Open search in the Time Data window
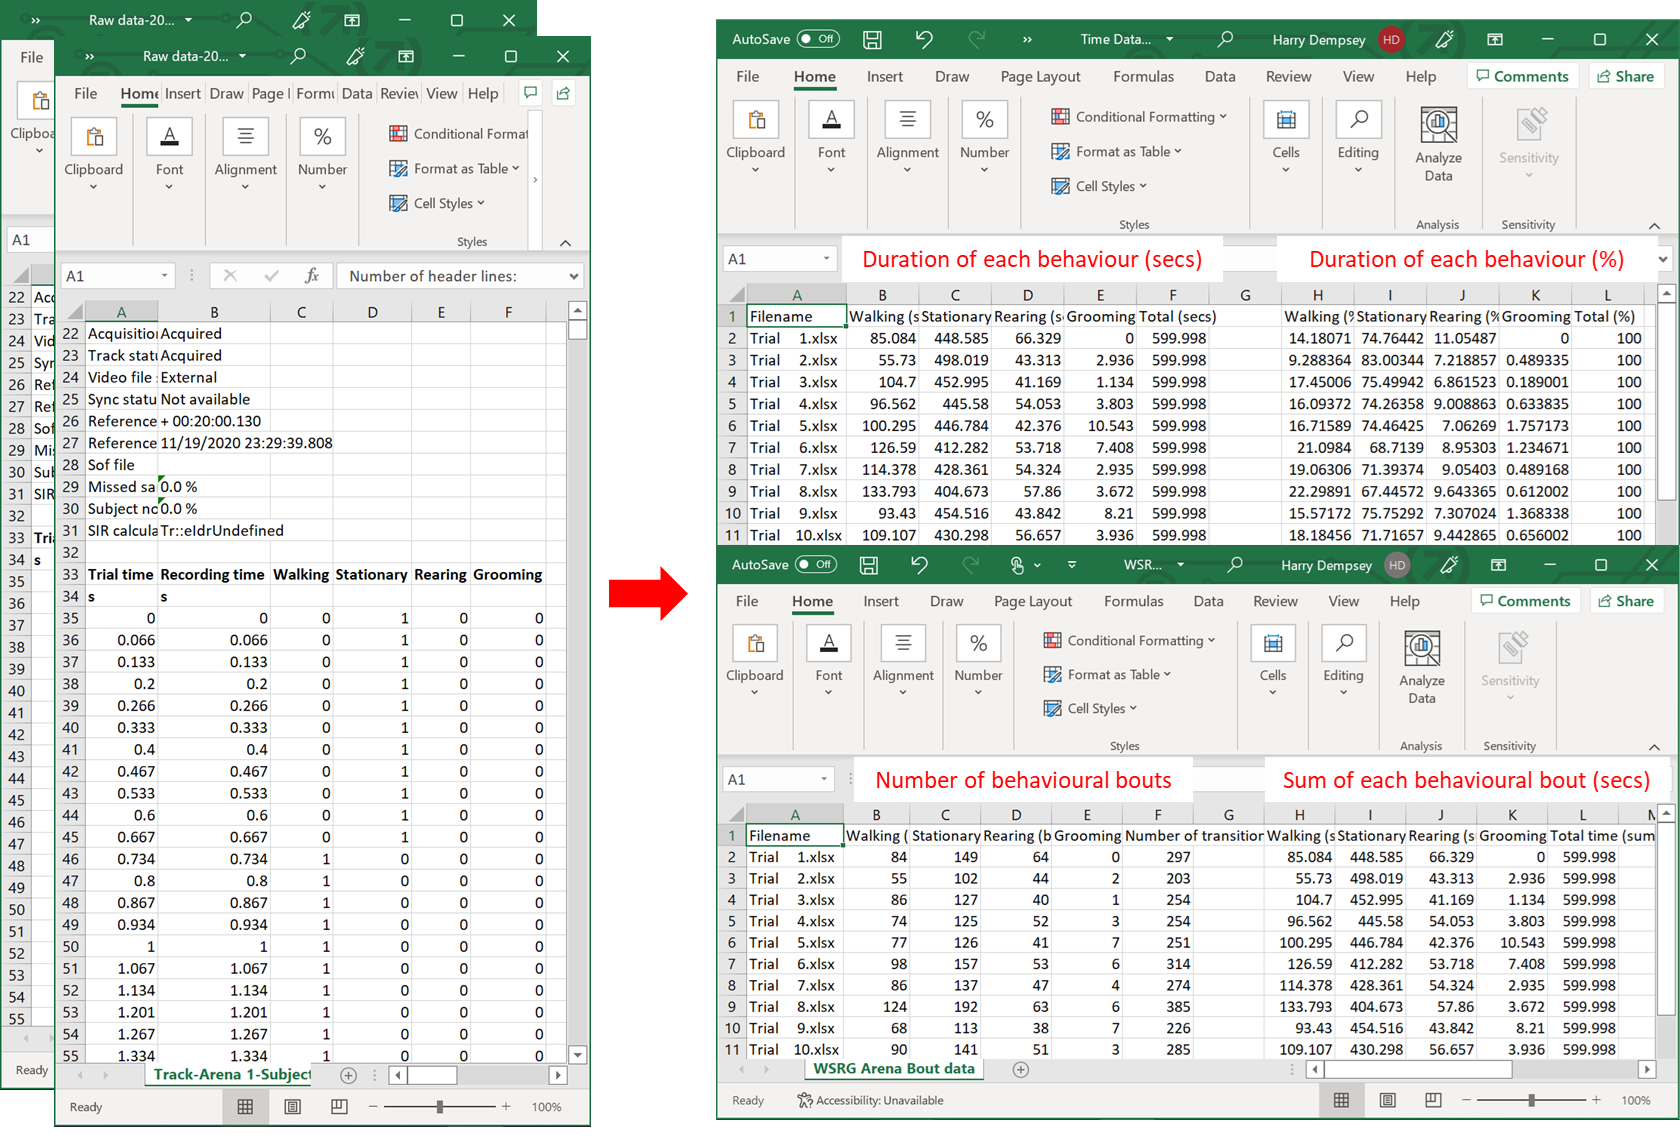Image resolution: width=1680 pixels, height=1139 pixels. (x=1225, y=39)
